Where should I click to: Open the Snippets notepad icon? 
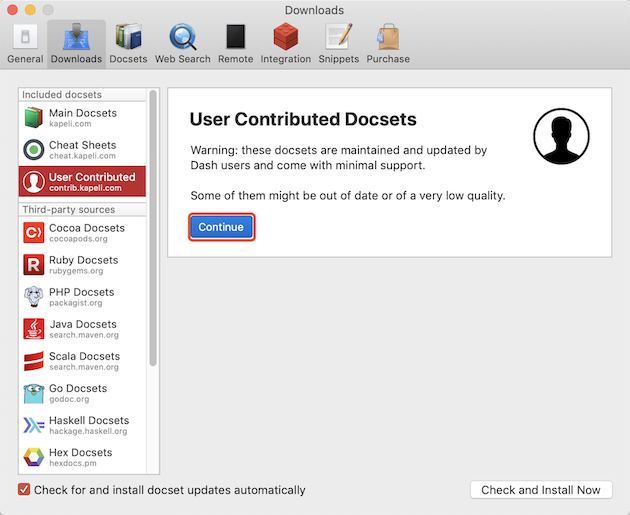339,37
